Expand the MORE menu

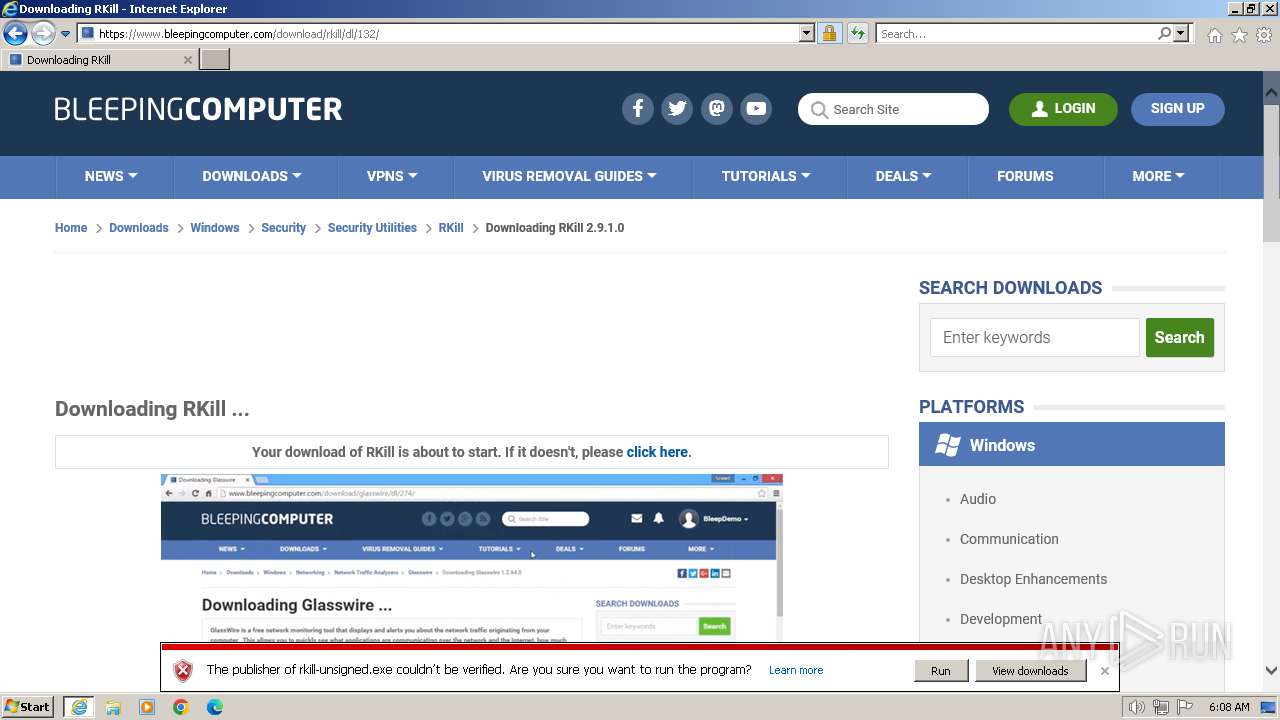[x=1158, y=176]
